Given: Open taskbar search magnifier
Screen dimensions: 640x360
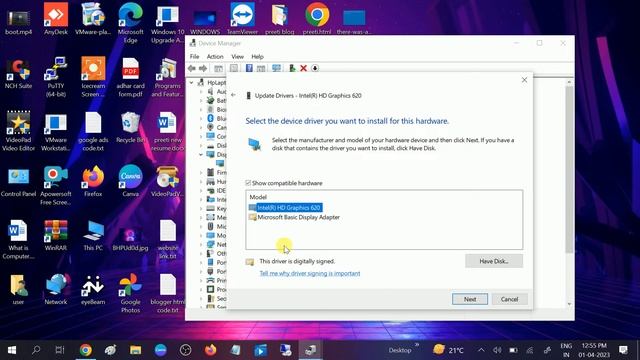Looking at the screenshot, I should click(x=36, y=350).
